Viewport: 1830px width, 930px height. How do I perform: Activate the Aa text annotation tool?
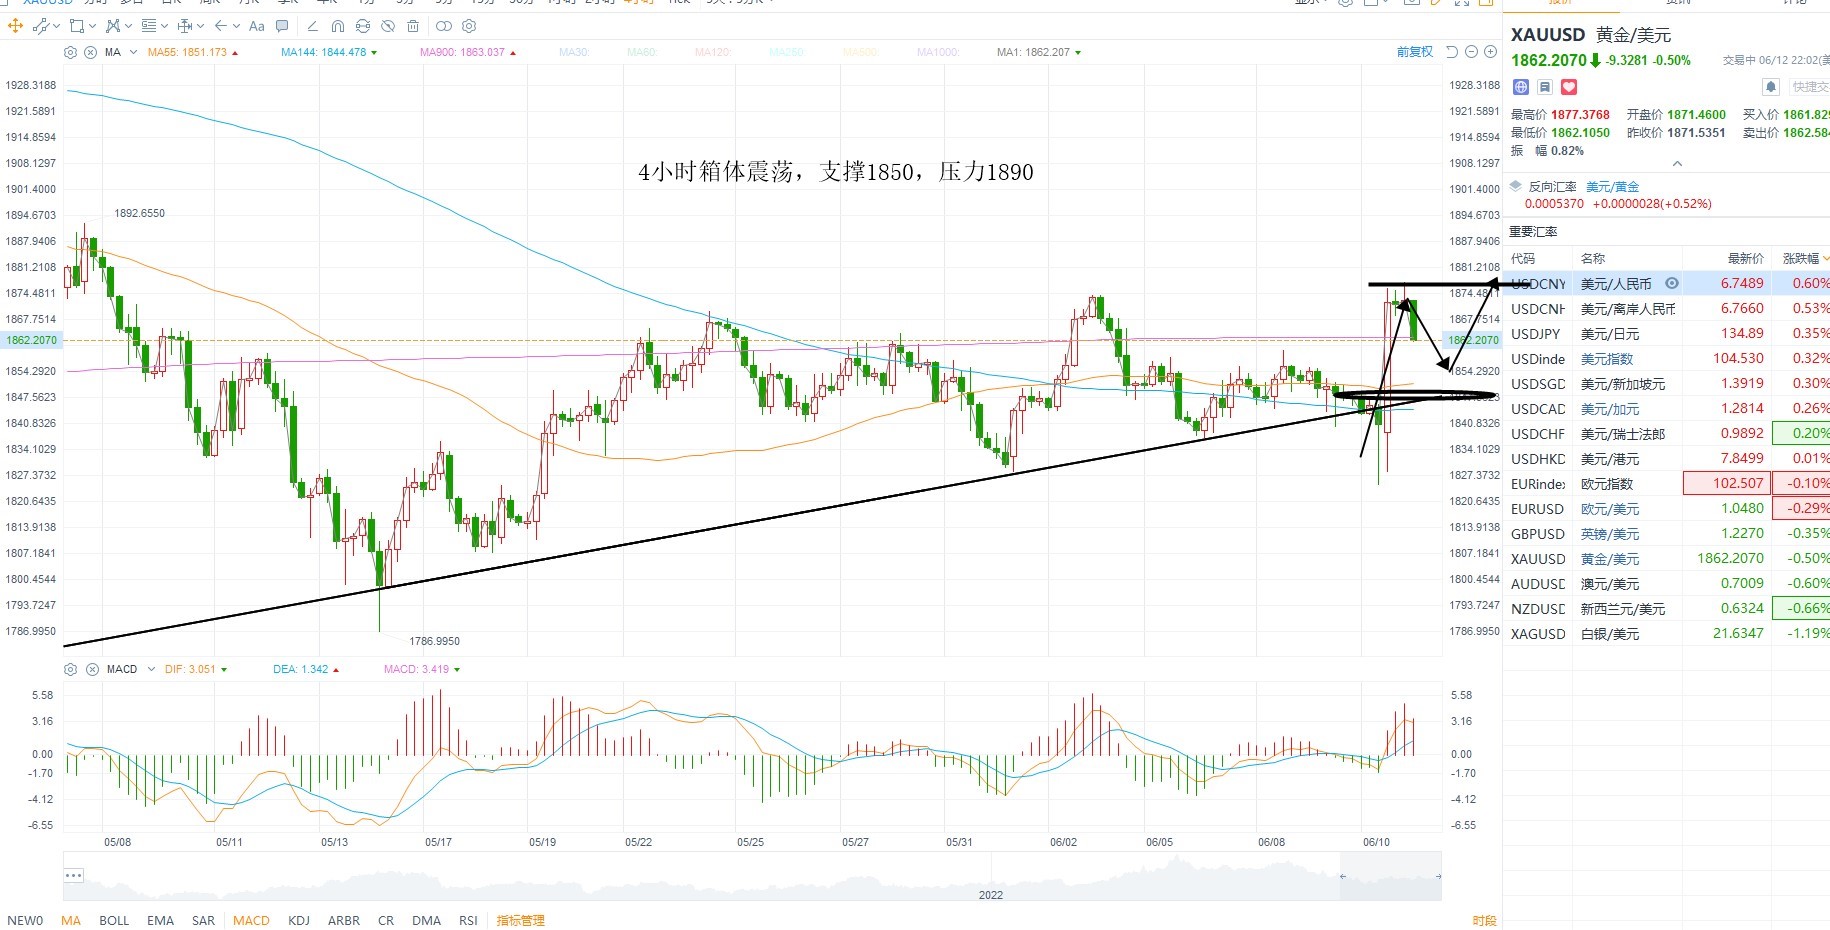257,26
